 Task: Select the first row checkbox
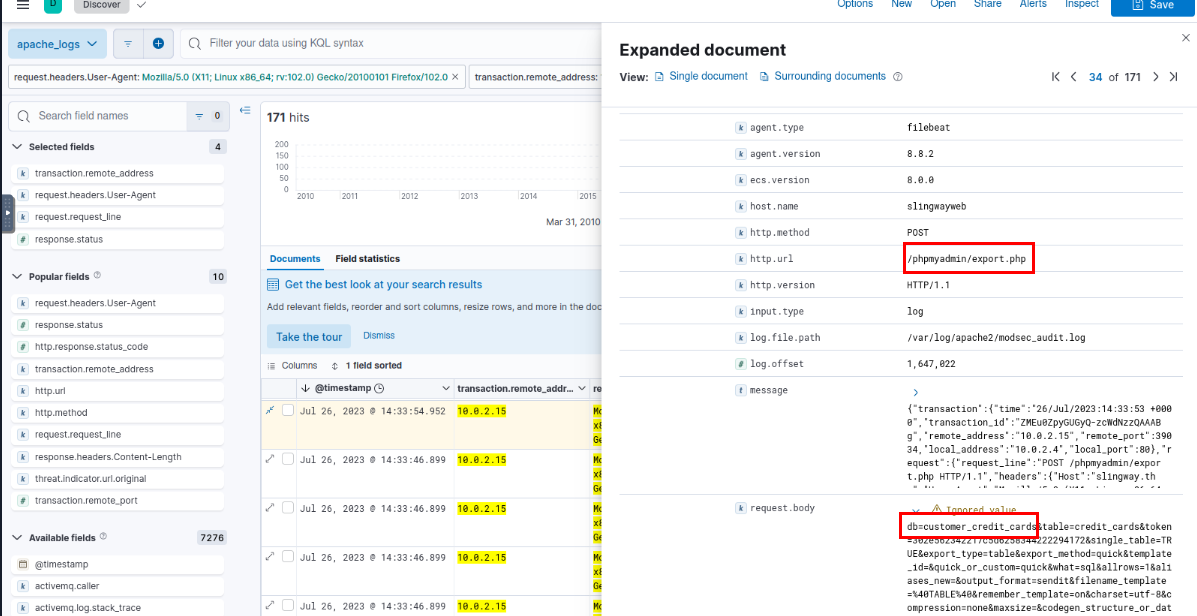(288, 411)
